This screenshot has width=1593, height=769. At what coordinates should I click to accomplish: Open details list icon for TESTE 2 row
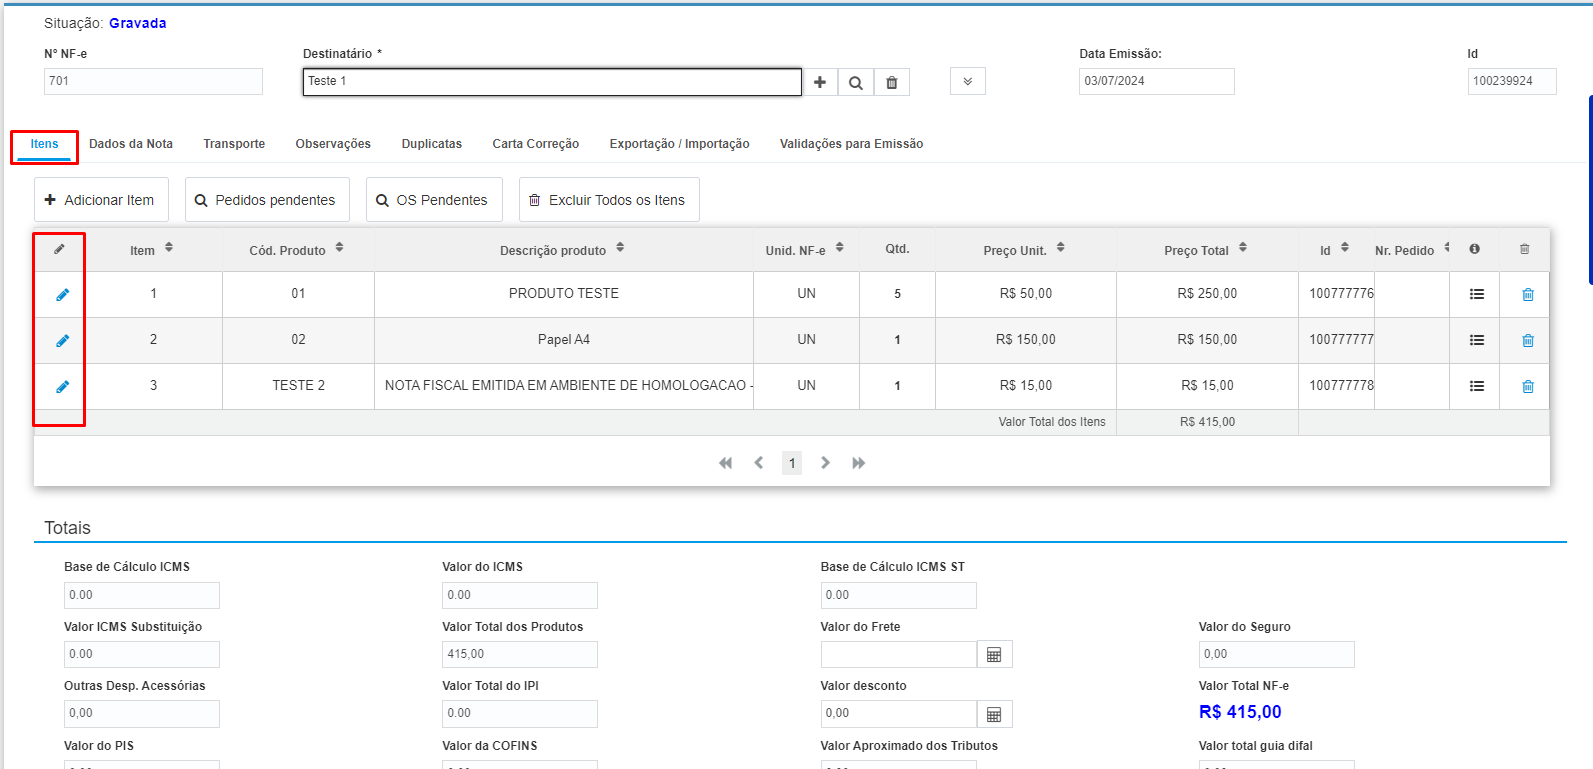pyautogui.click(x=1477, y=386)
